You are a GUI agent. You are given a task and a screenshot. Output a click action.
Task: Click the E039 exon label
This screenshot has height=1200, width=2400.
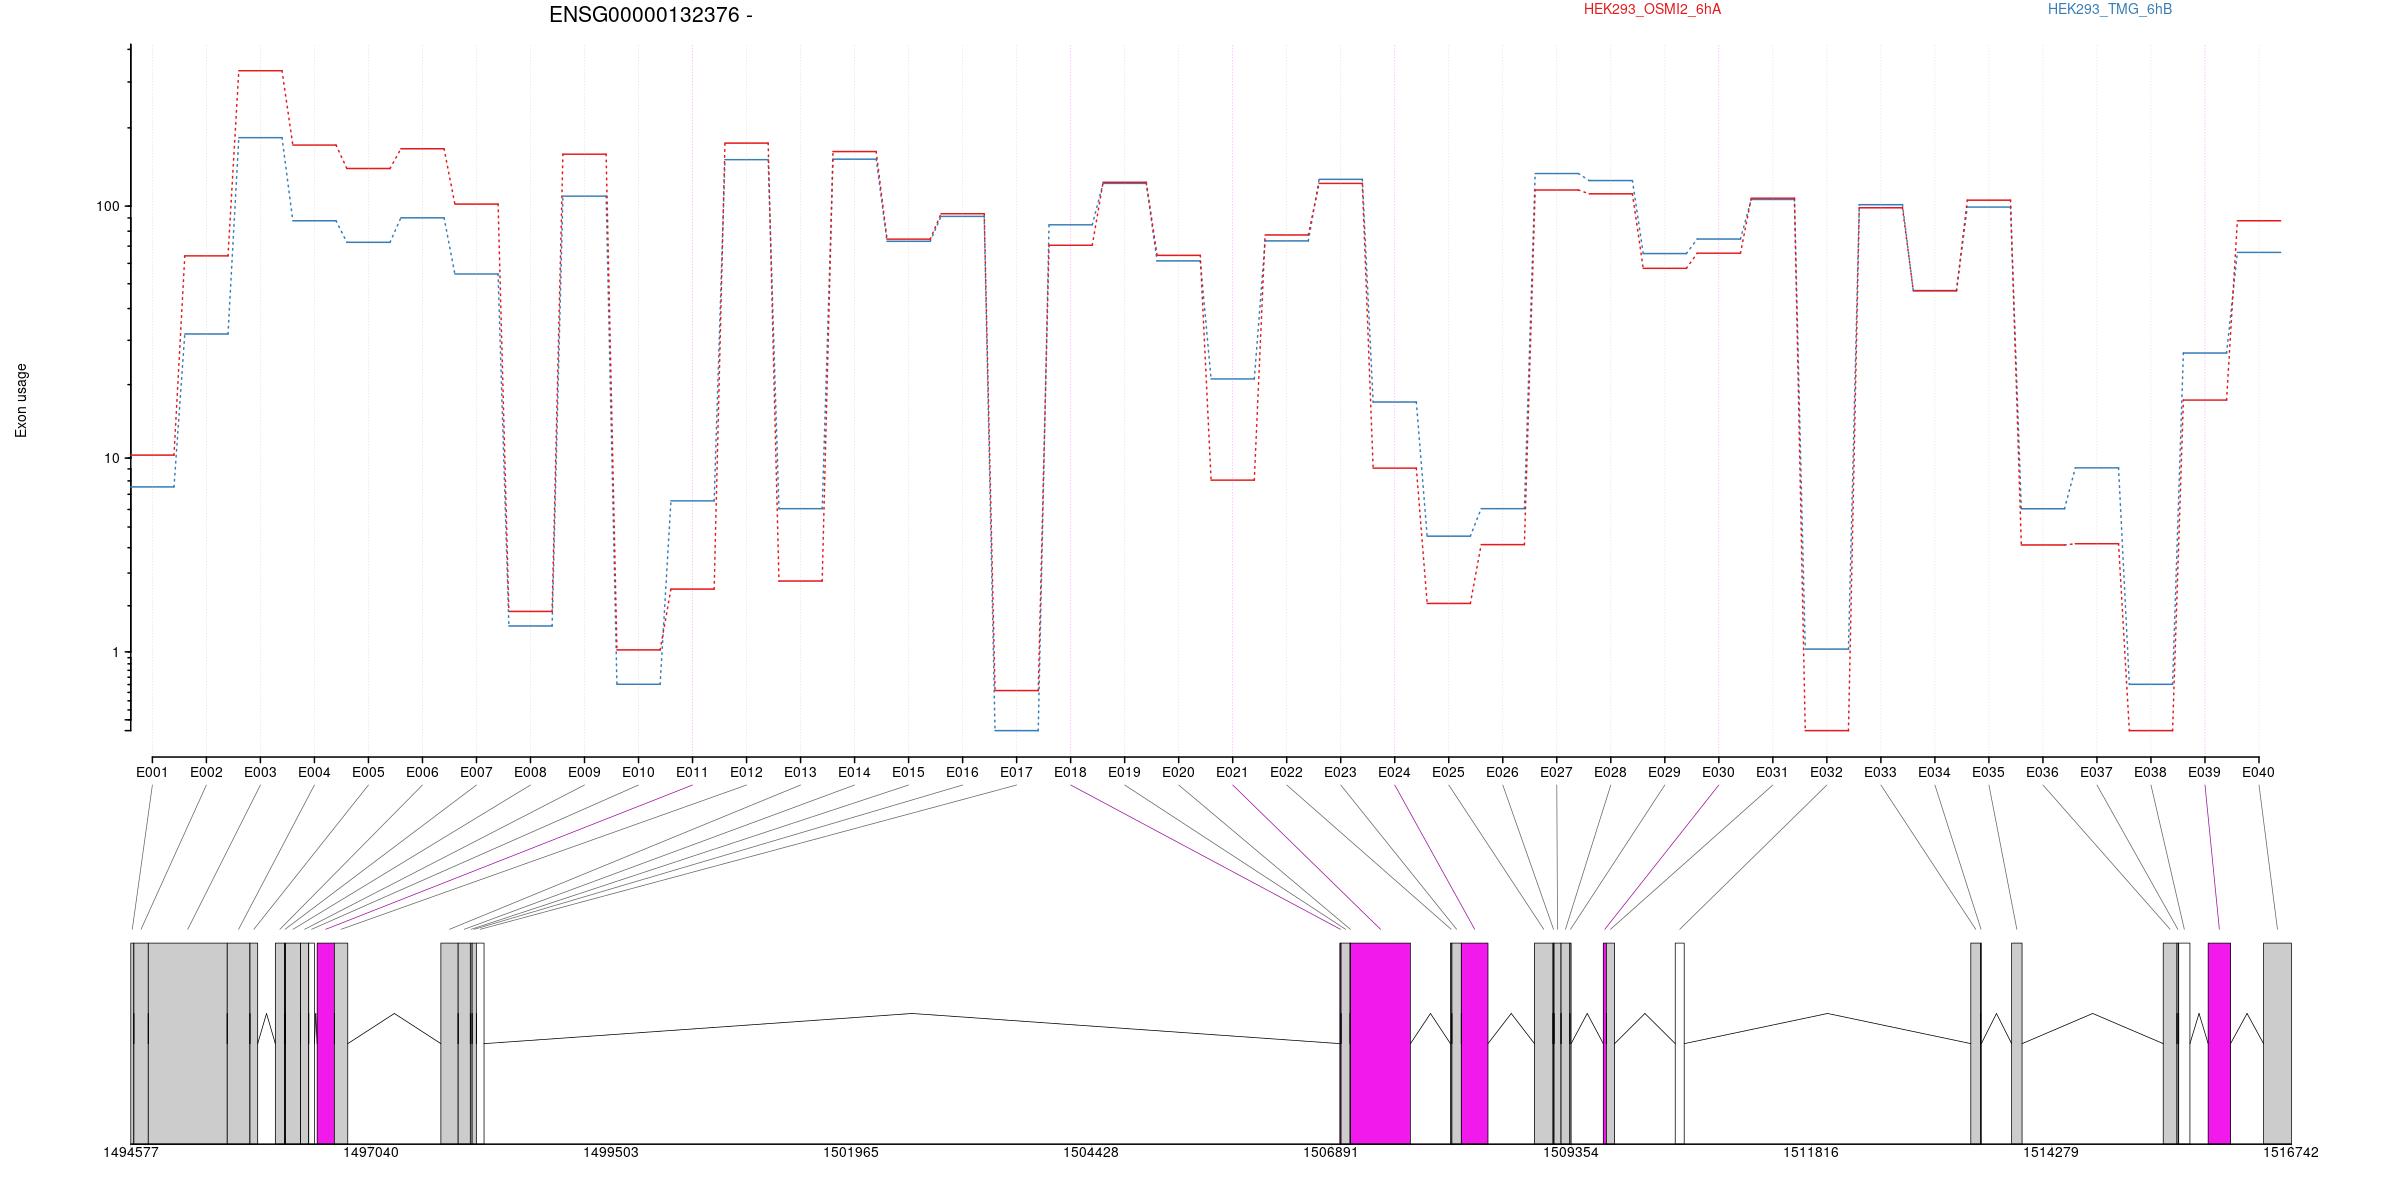point(2204,772)
